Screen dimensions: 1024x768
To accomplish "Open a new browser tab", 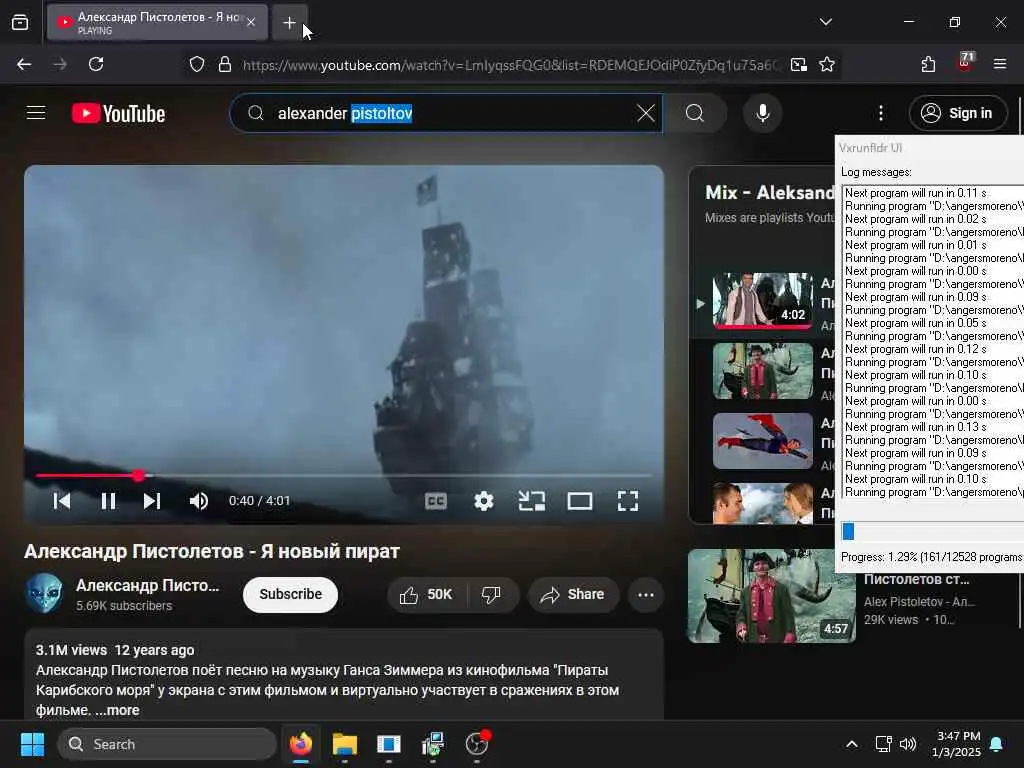I will click(x=289, y=23).
